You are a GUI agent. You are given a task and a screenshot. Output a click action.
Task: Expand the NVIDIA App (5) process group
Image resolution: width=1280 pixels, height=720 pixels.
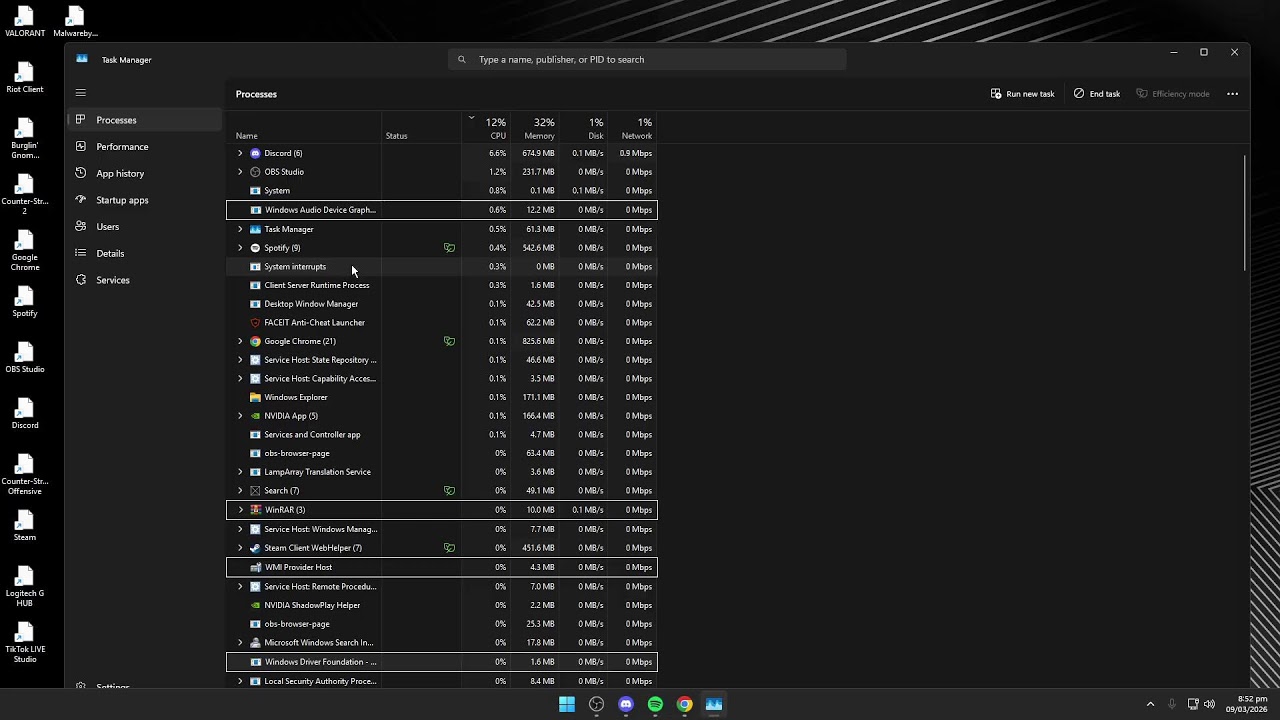[240, 416]
